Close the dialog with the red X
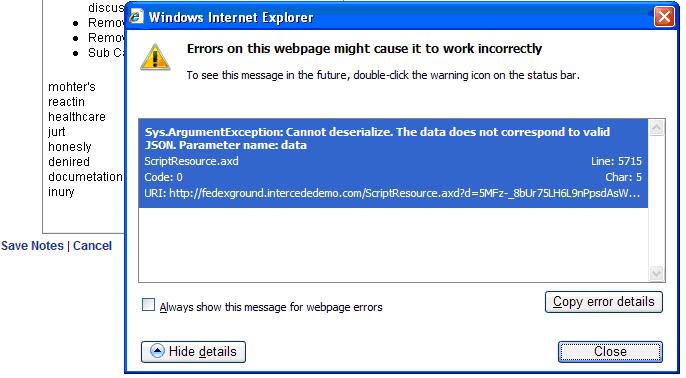 pos(664,17)
